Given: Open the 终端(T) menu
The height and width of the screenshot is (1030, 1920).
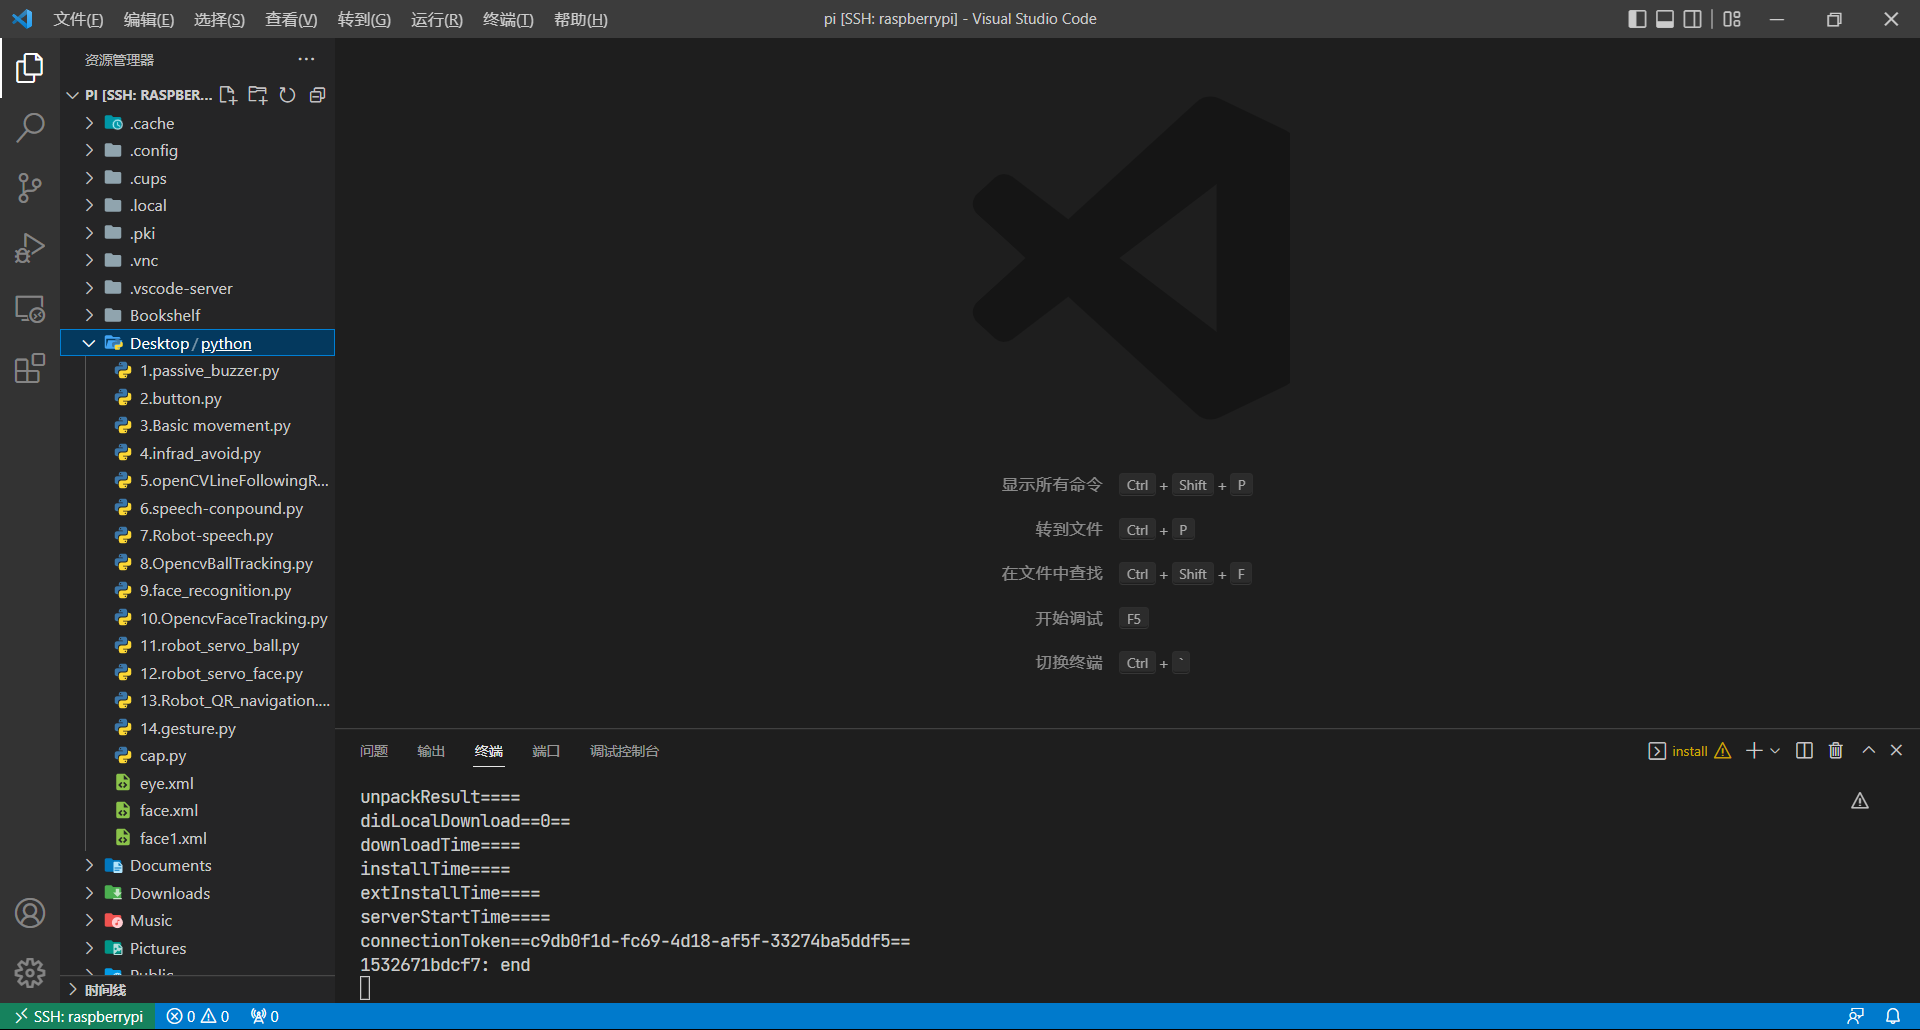Looking at the screenshot, I should click(508, 19).
